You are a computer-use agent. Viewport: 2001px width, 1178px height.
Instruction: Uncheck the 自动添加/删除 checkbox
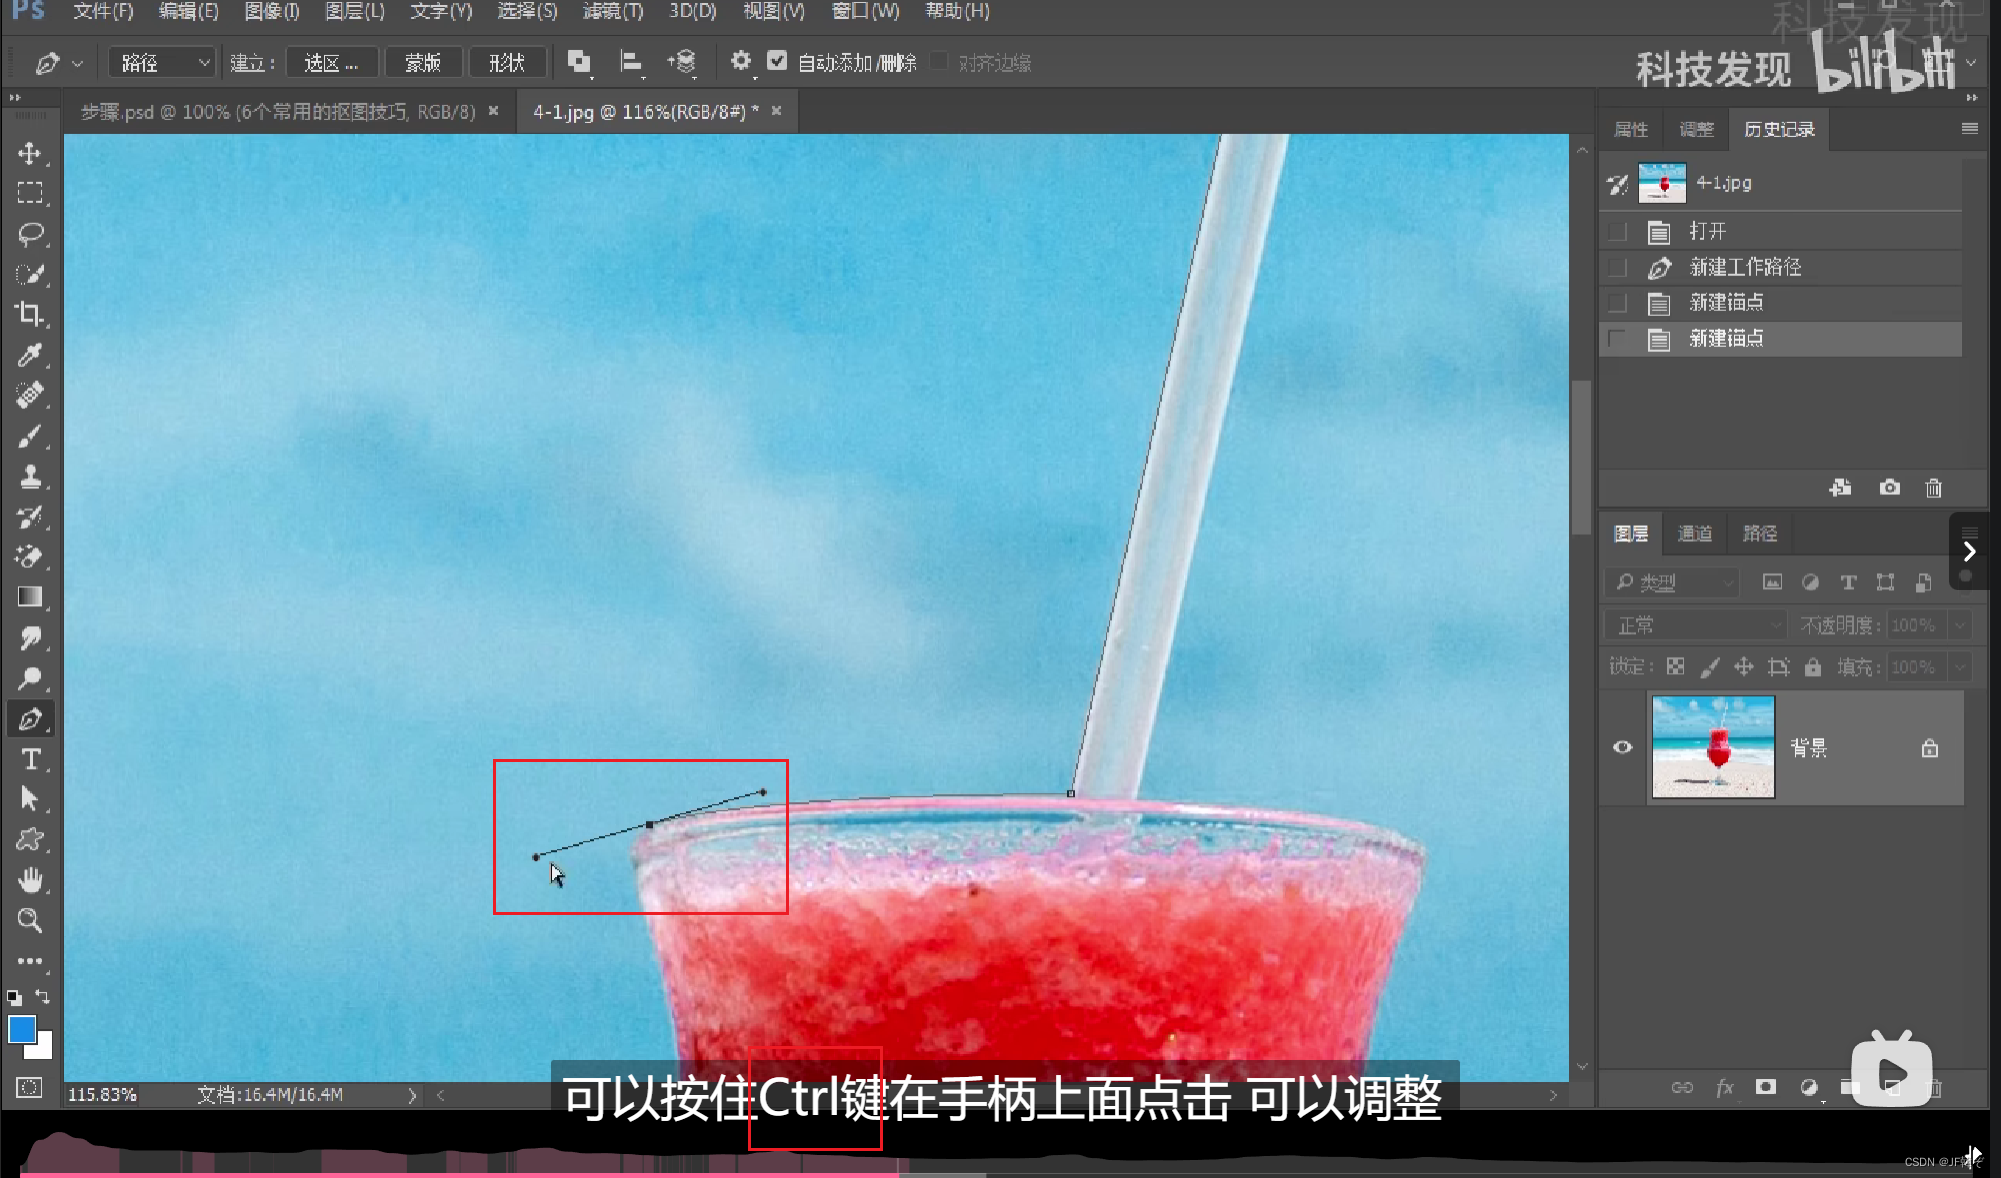point(777,62)
